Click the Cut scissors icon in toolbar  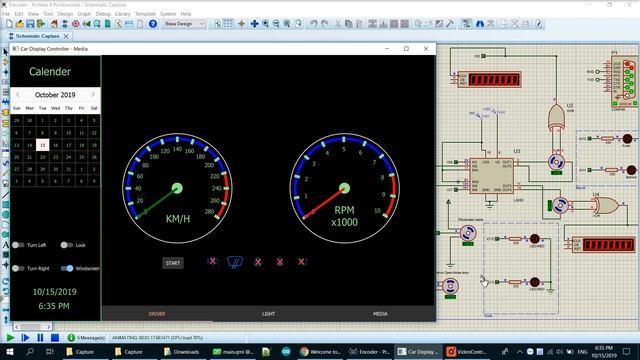(x=338, y=24)
